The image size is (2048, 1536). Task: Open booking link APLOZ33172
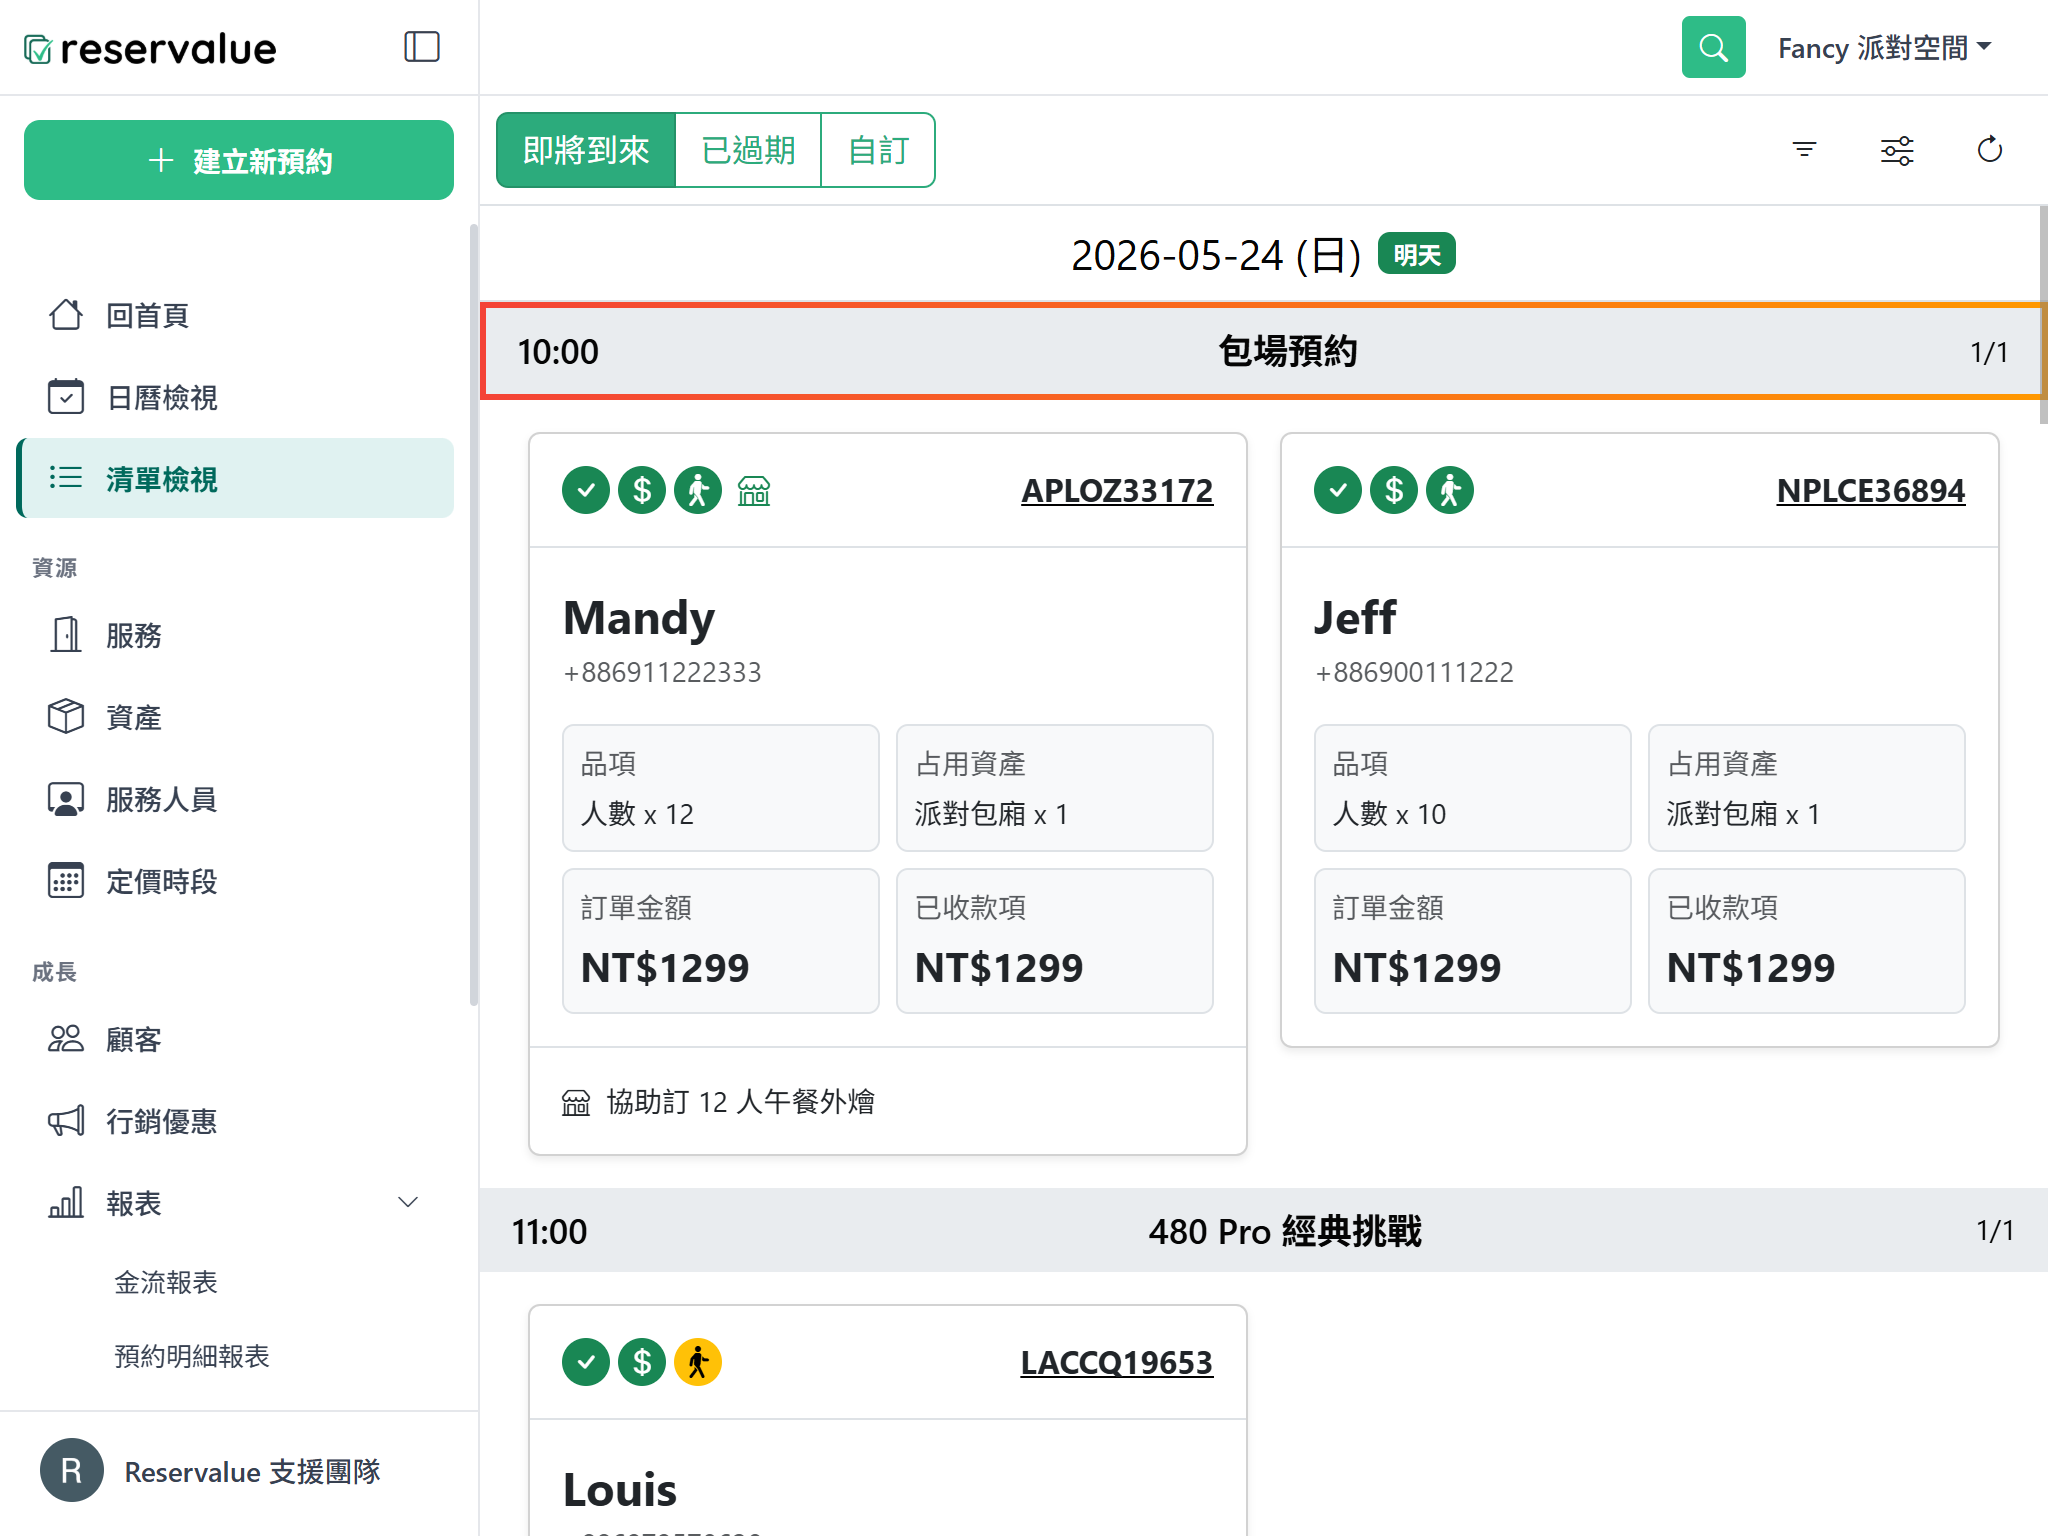1117,491
